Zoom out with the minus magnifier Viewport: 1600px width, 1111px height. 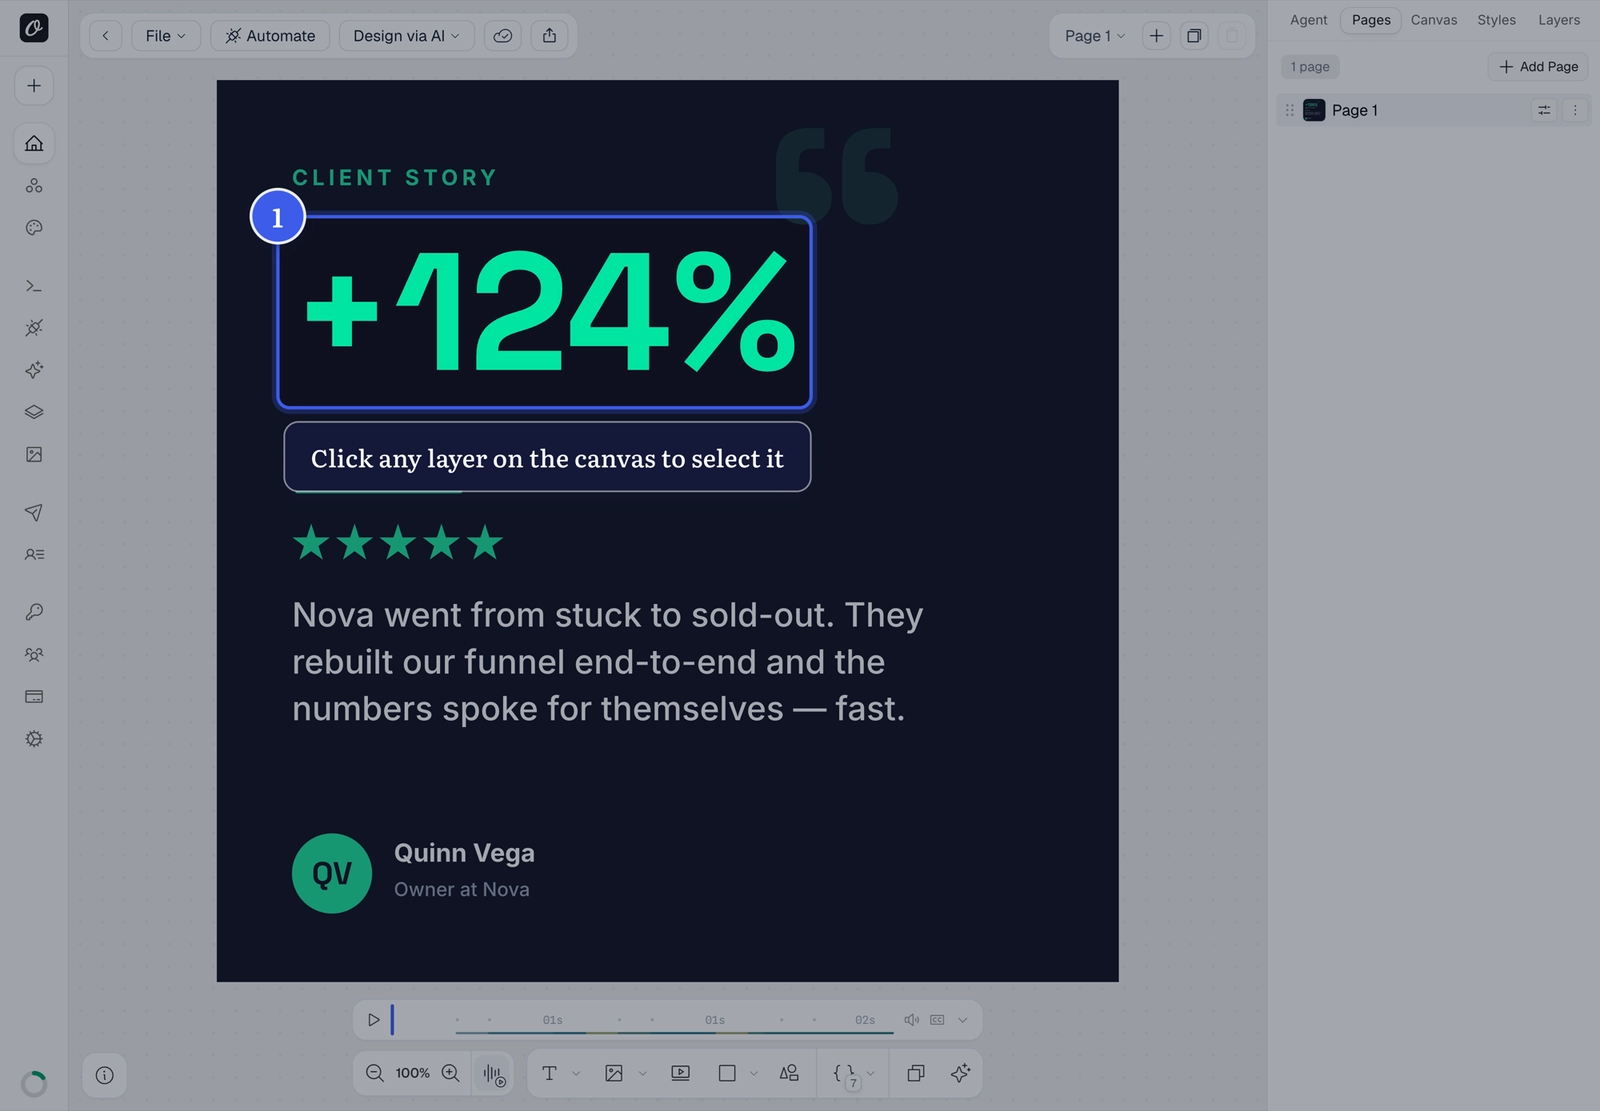(x=375, y=1073)
